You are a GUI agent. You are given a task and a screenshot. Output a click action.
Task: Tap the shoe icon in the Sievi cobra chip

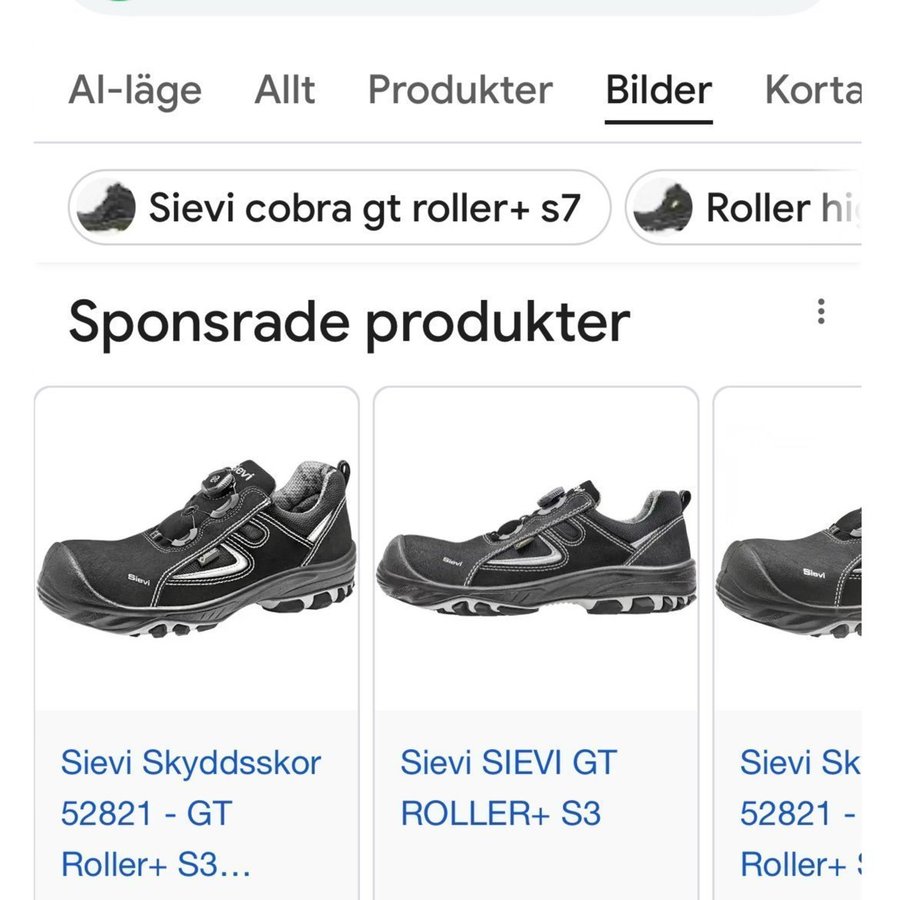pos(107,208)
